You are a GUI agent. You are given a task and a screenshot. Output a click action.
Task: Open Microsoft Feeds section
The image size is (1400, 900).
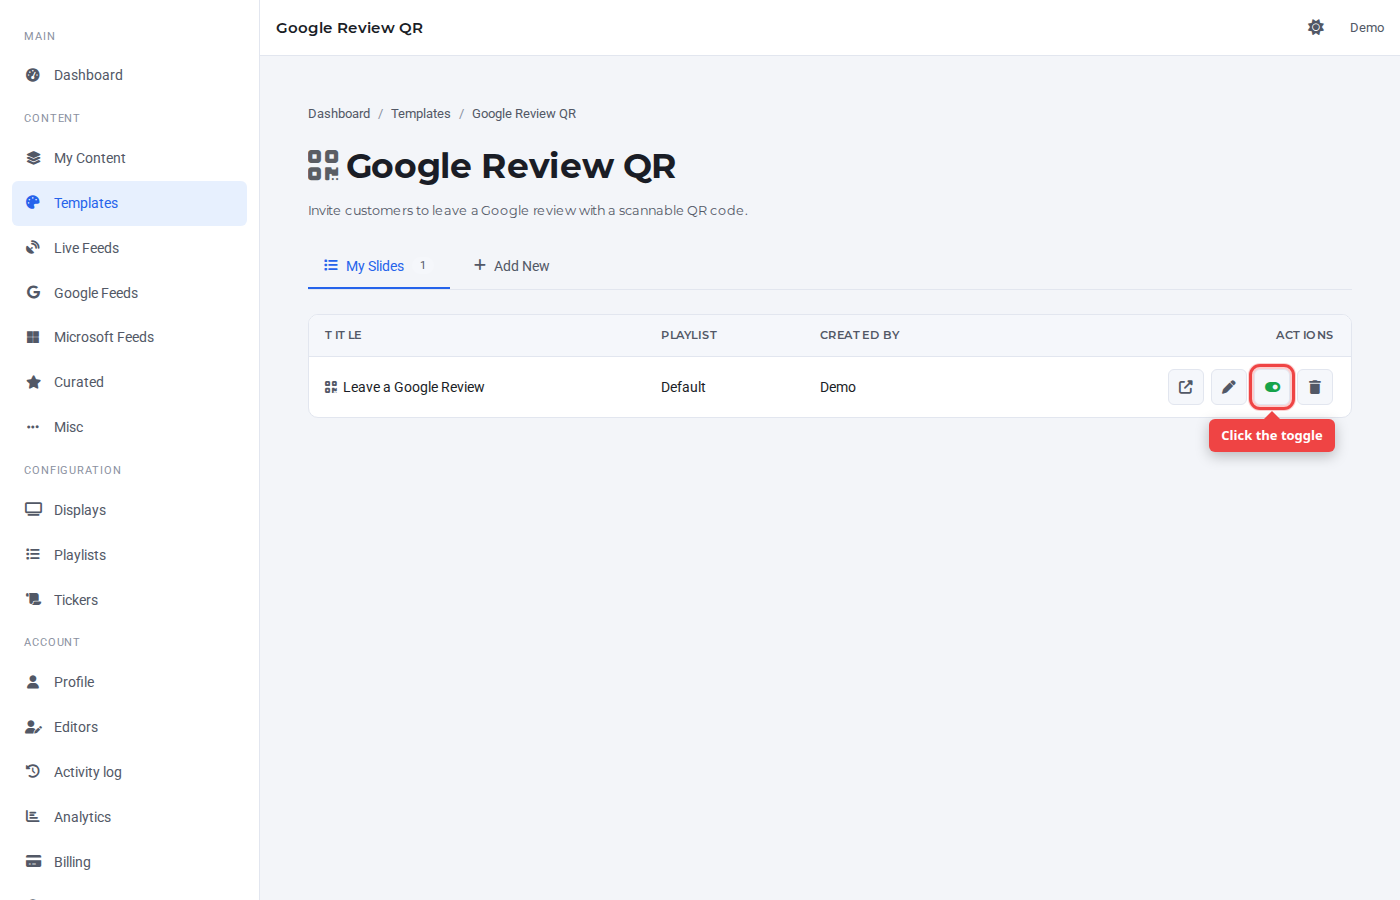tap(129, 337)
